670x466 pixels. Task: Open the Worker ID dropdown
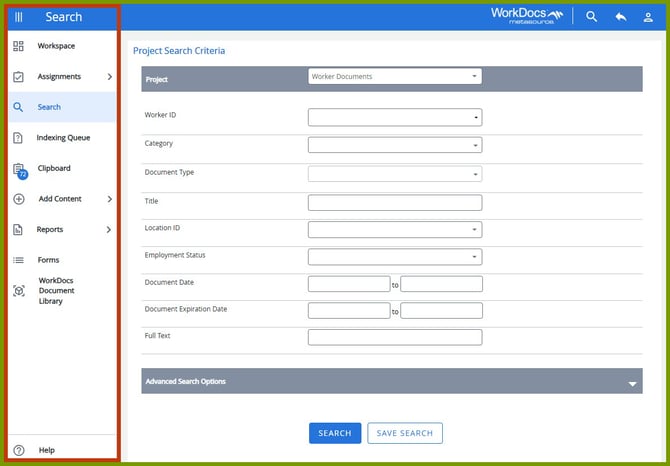(x=395, y=117)
